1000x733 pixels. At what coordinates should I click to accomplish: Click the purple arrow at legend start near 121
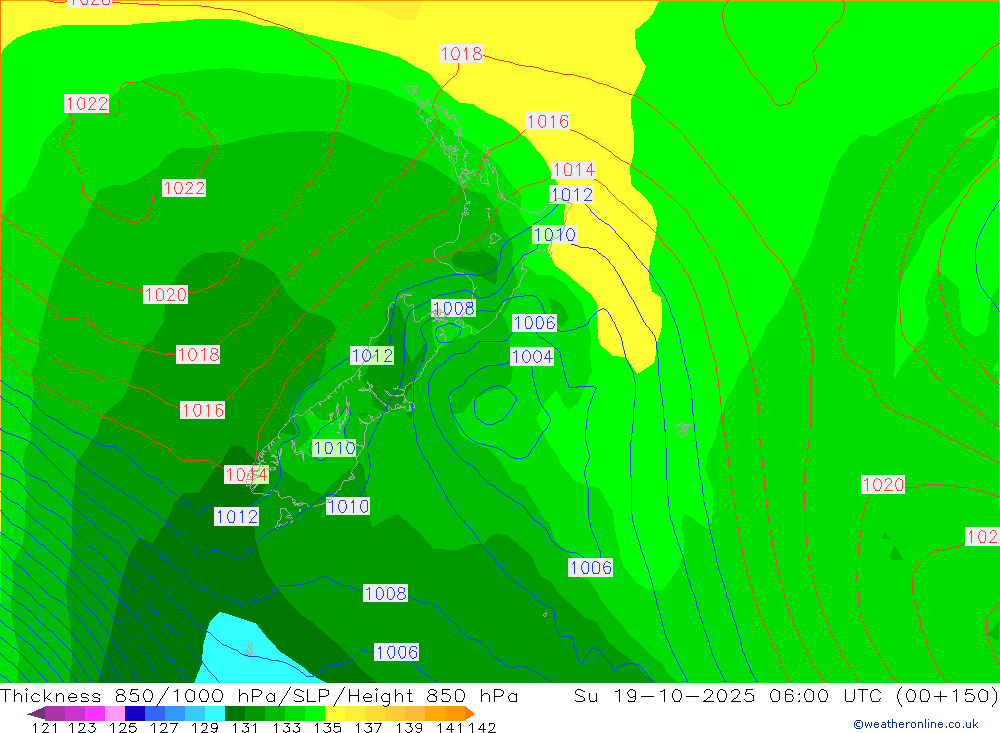coord(36,713)
